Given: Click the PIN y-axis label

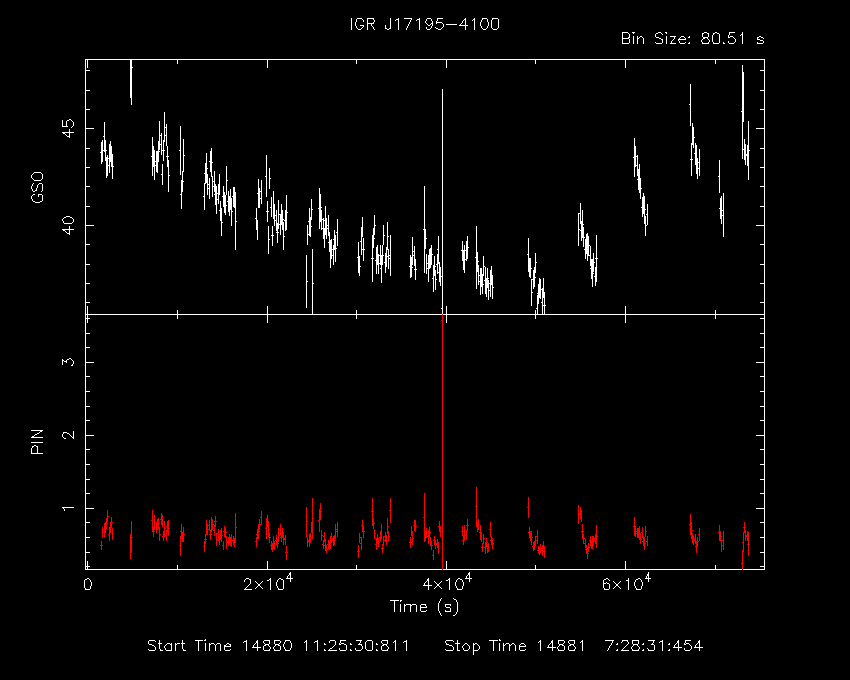Looking at the screenshot, I should pos(37,442).
